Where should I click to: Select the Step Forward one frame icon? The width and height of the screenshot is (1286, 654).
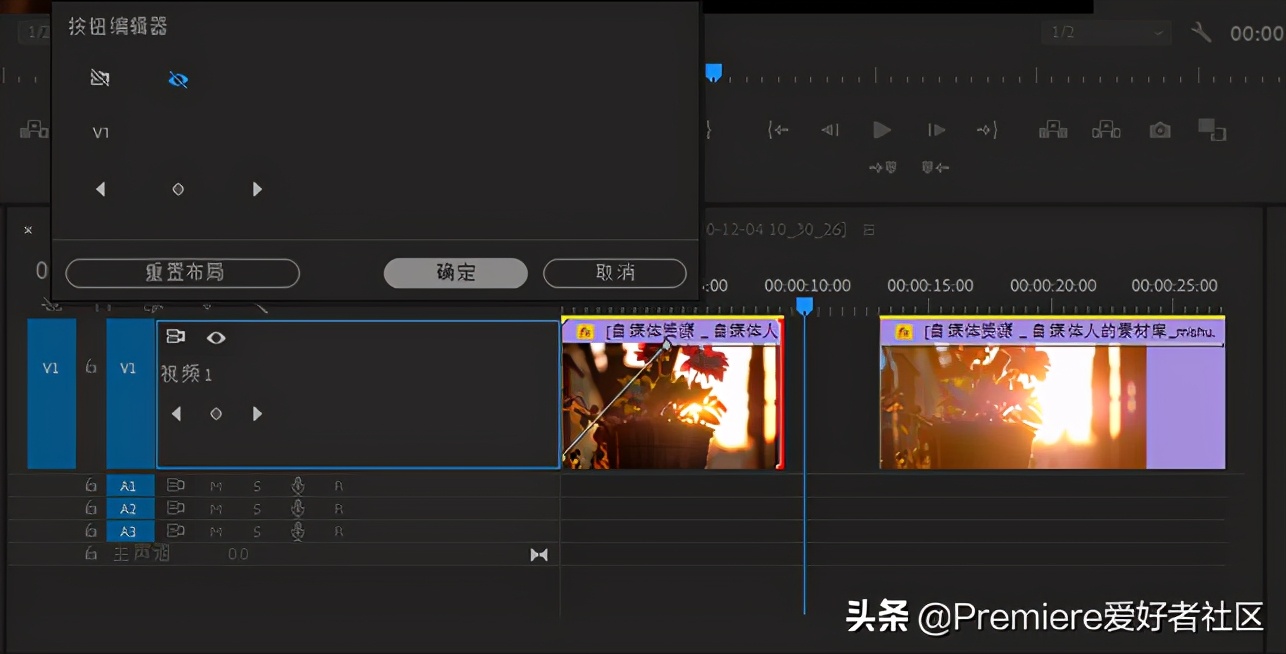(935, 130)
